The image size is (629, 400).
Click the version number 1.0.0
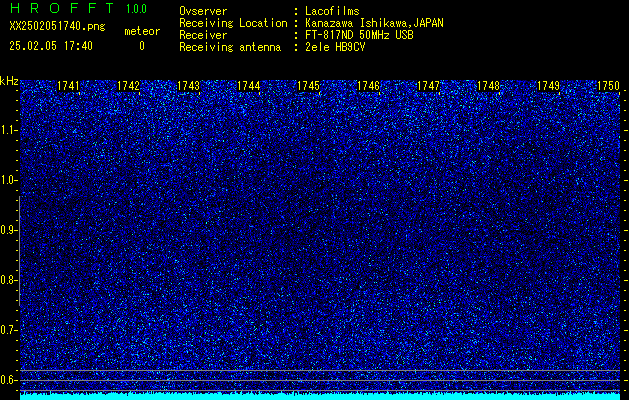point(136,9)
